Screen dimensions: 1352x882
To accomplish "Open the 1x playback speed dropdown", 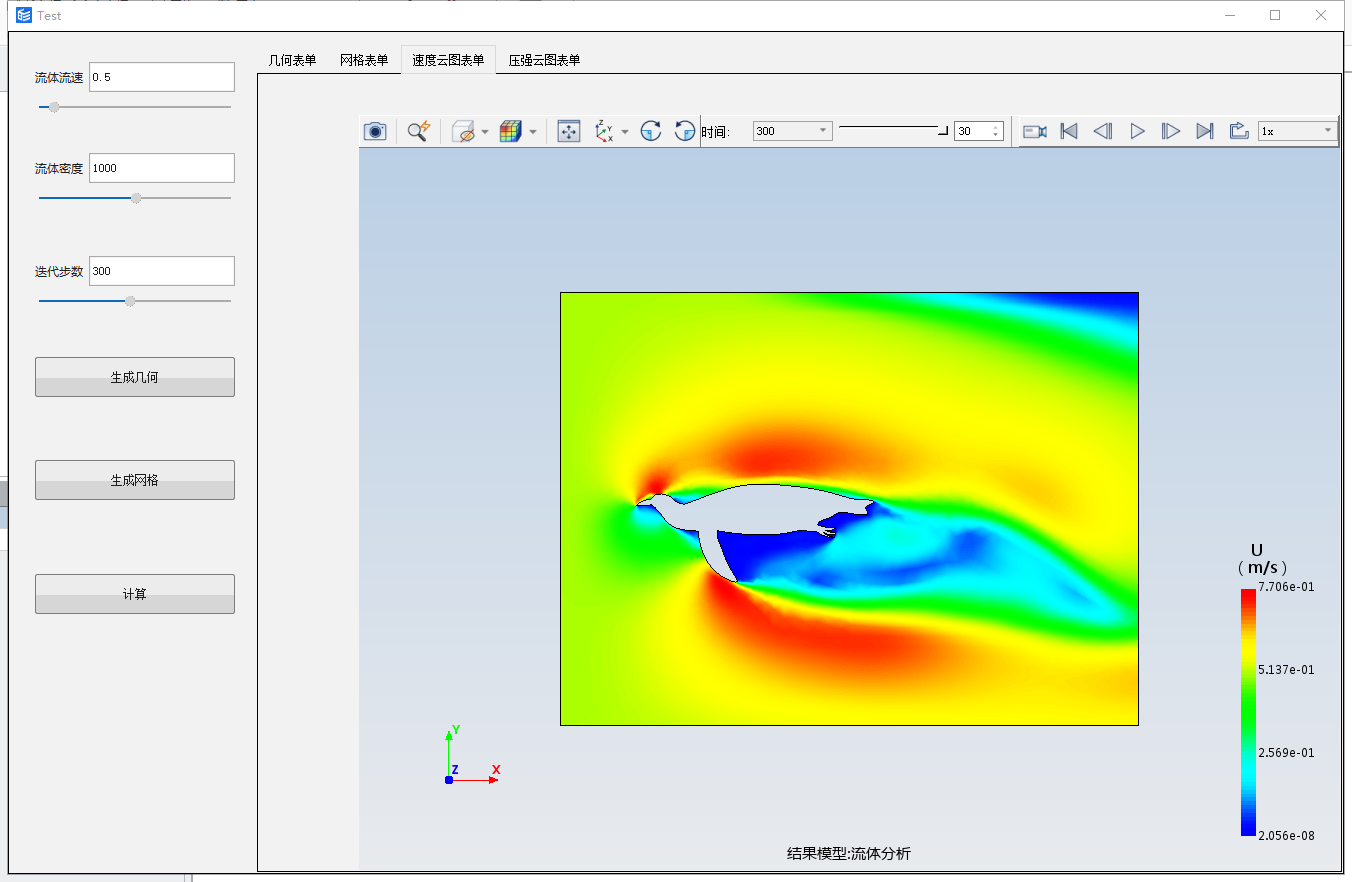I will coord(1297,131).
